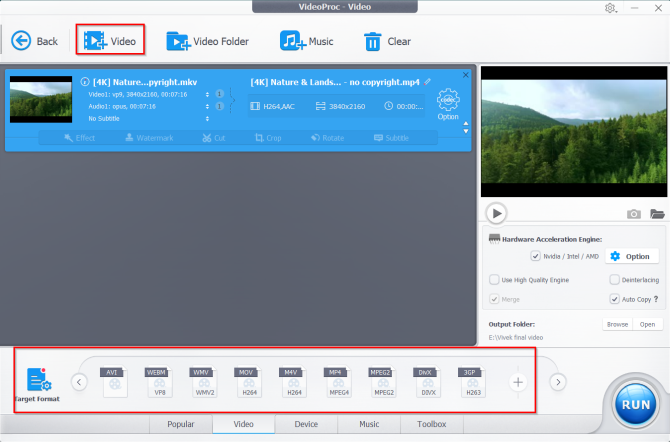
Task: Open the codec Option gear
Action: point(448,103)
